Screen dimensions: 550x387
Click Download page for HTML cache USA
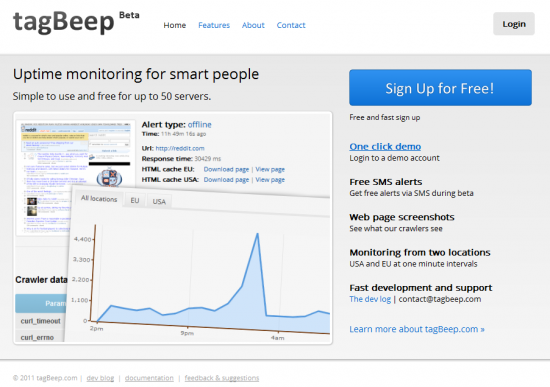coord(226,180)
